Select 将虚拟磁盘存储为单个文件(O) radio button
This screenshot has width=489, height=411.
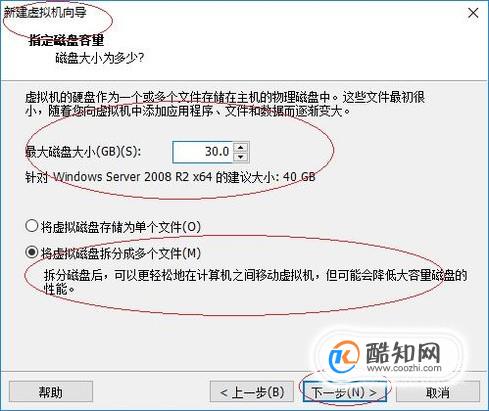click(31, 226)
